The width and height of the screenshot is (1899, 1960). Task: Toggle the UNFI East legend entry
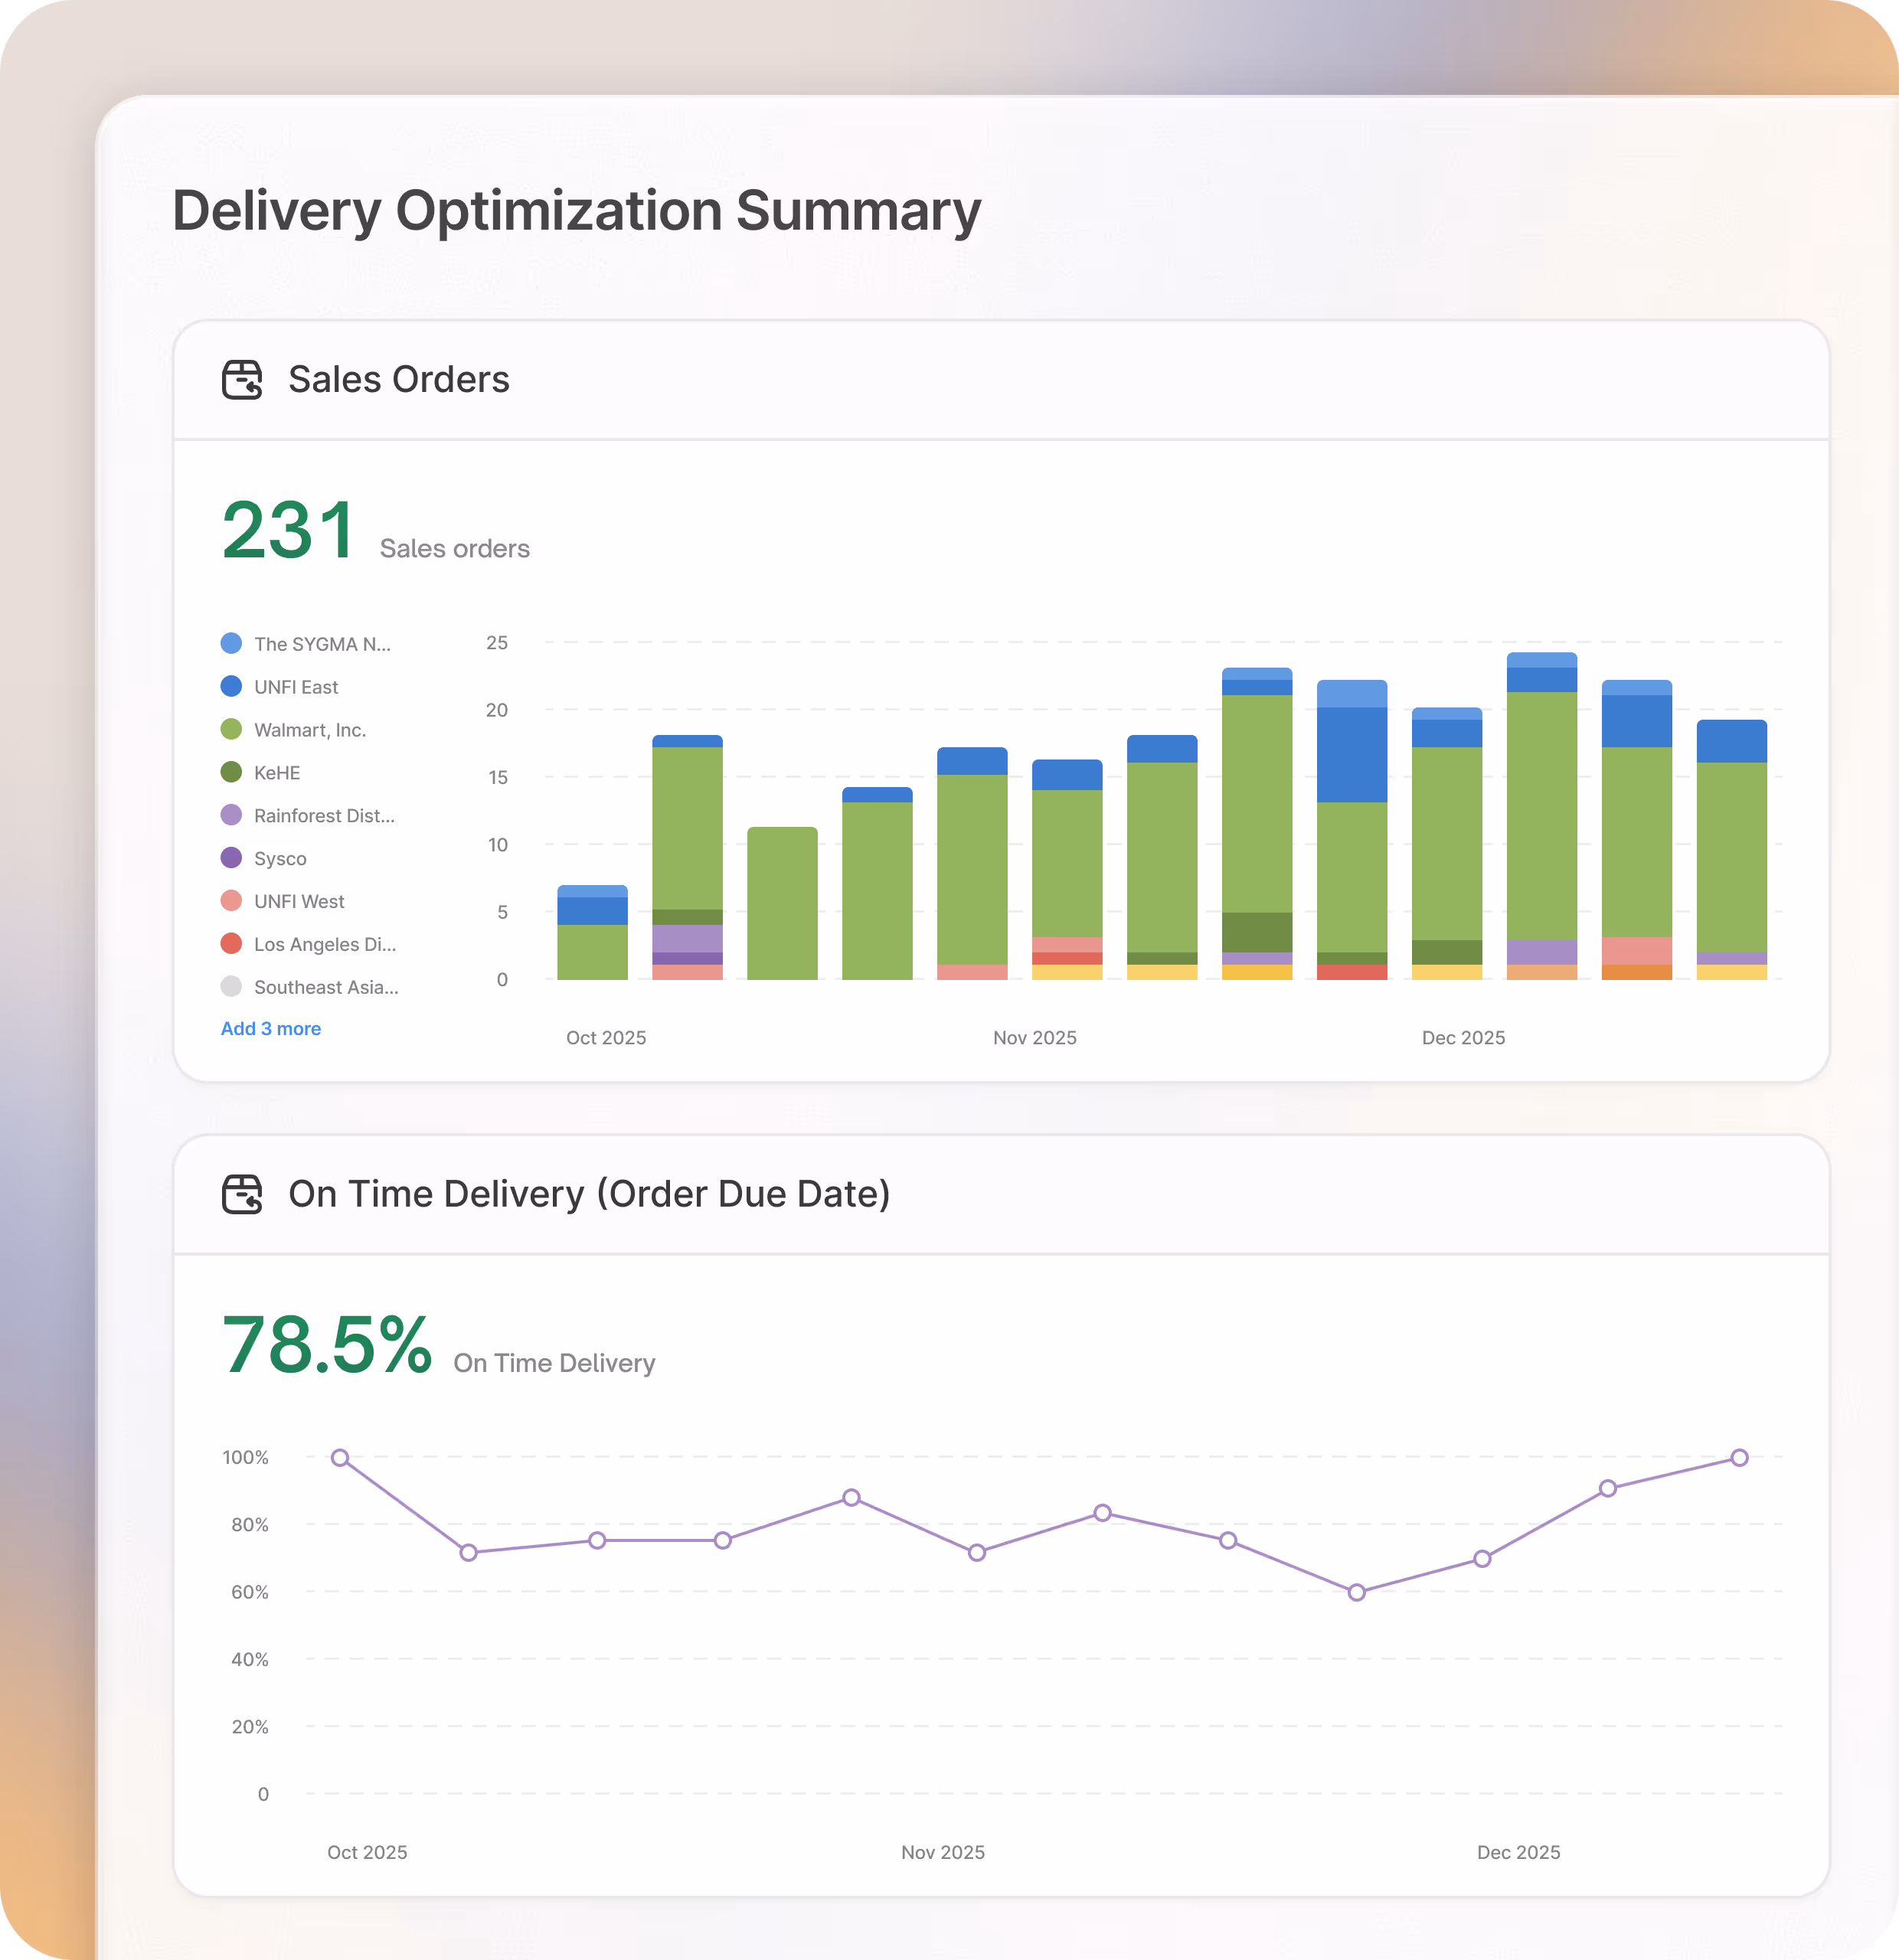[296, 687]
